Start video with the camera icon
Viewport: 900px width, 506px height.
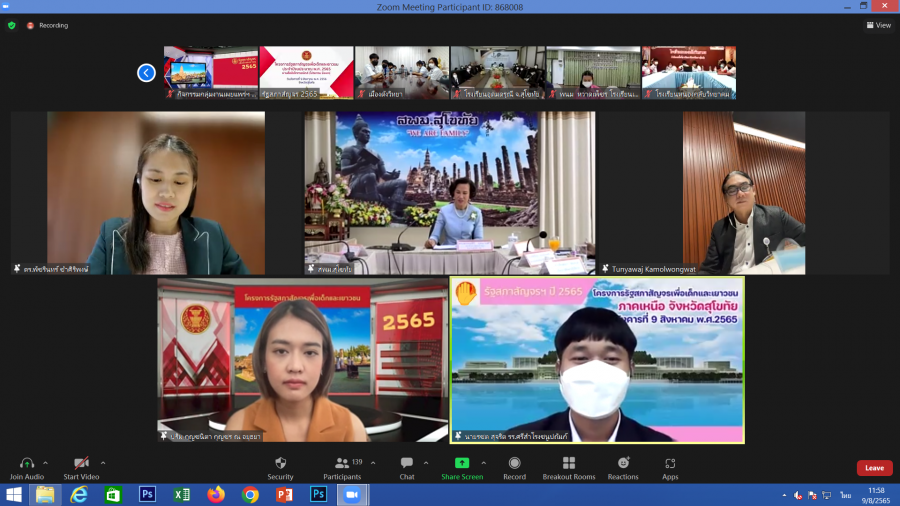pyautogui.click(x=81, y=463)
